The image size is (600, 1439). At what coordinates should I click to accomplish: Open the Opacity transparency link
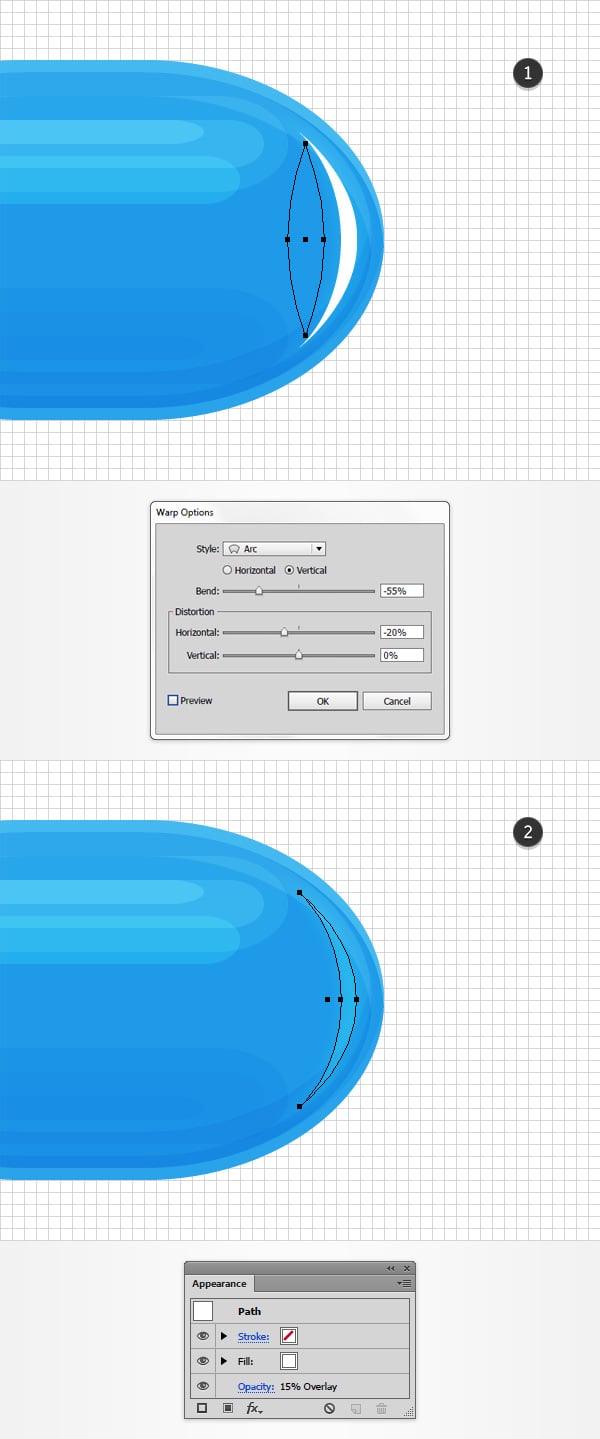255,1387
